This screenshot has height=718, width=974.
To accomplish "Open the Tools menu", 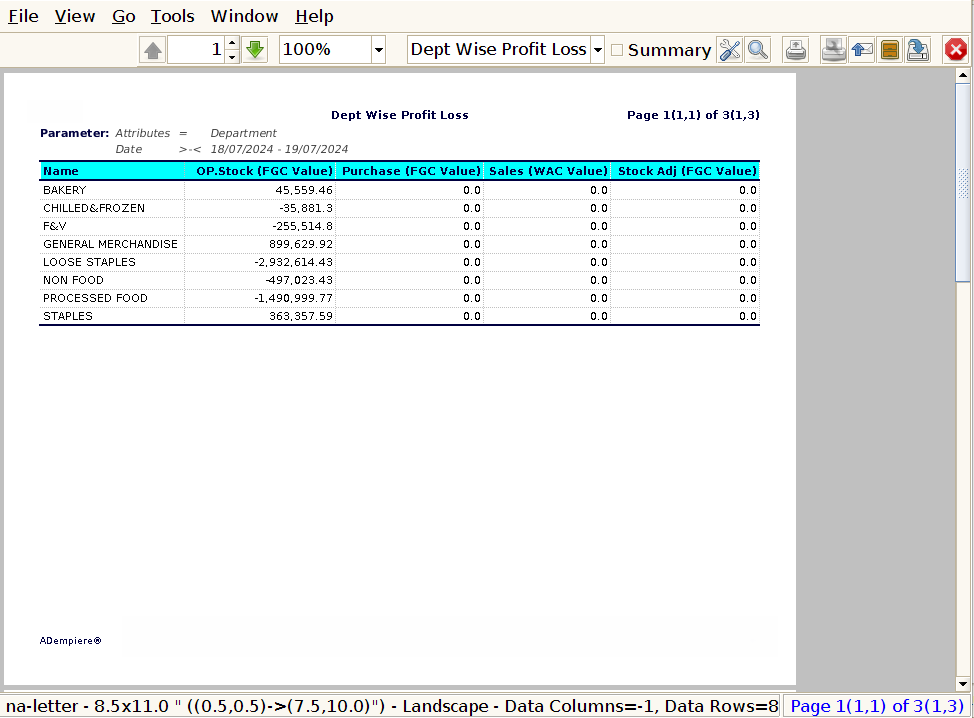I will tap(172, 16).
